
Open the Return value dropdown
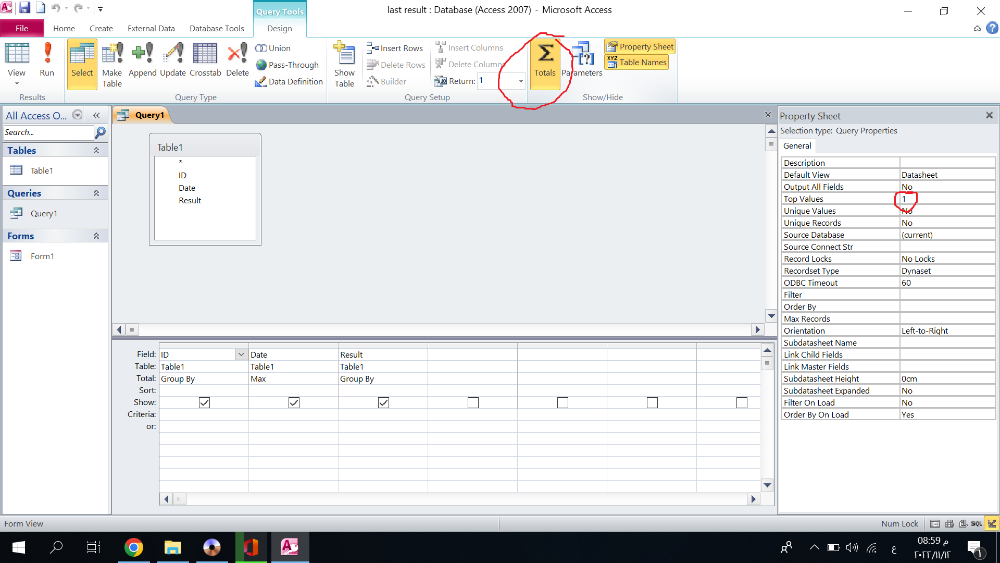[520, 81]
